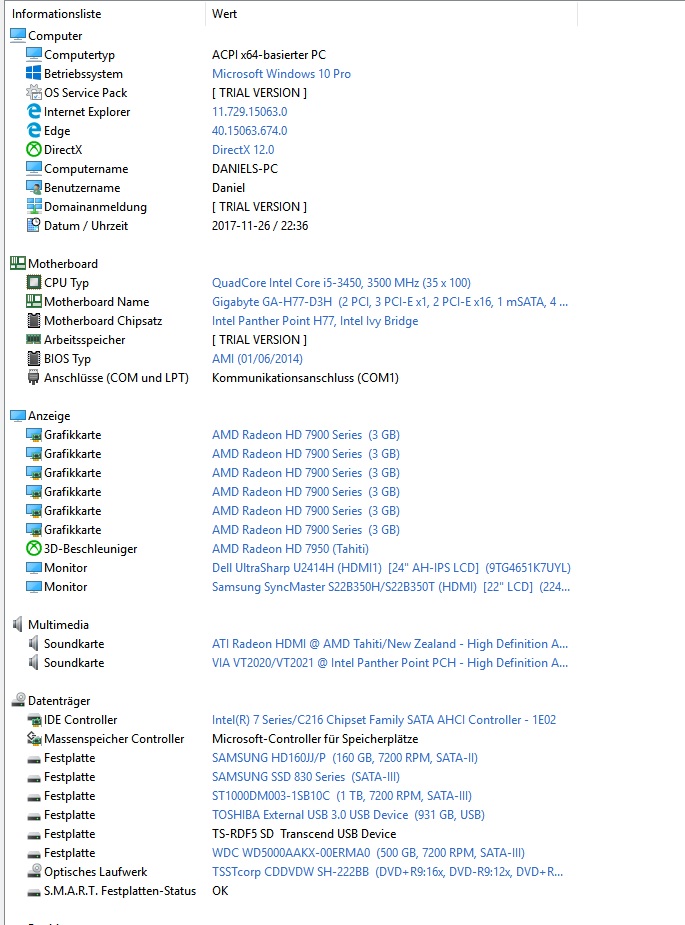This screenshot has height=925, width=685.
Task: Click the Internet Explorer icon
Action: point(34,111)
